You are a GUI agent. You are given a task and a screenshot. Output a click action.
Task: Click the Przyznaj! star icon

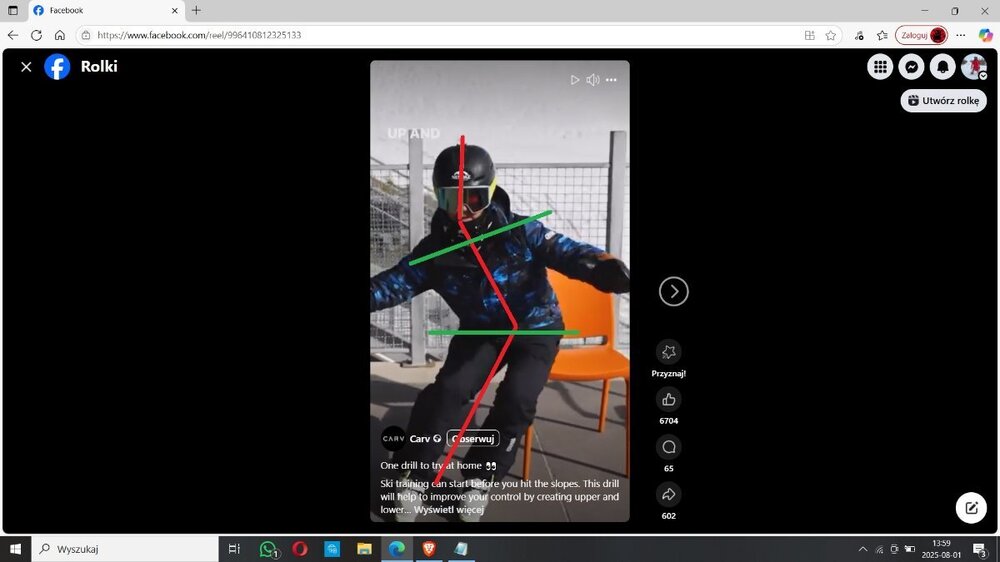pos(669,352)
